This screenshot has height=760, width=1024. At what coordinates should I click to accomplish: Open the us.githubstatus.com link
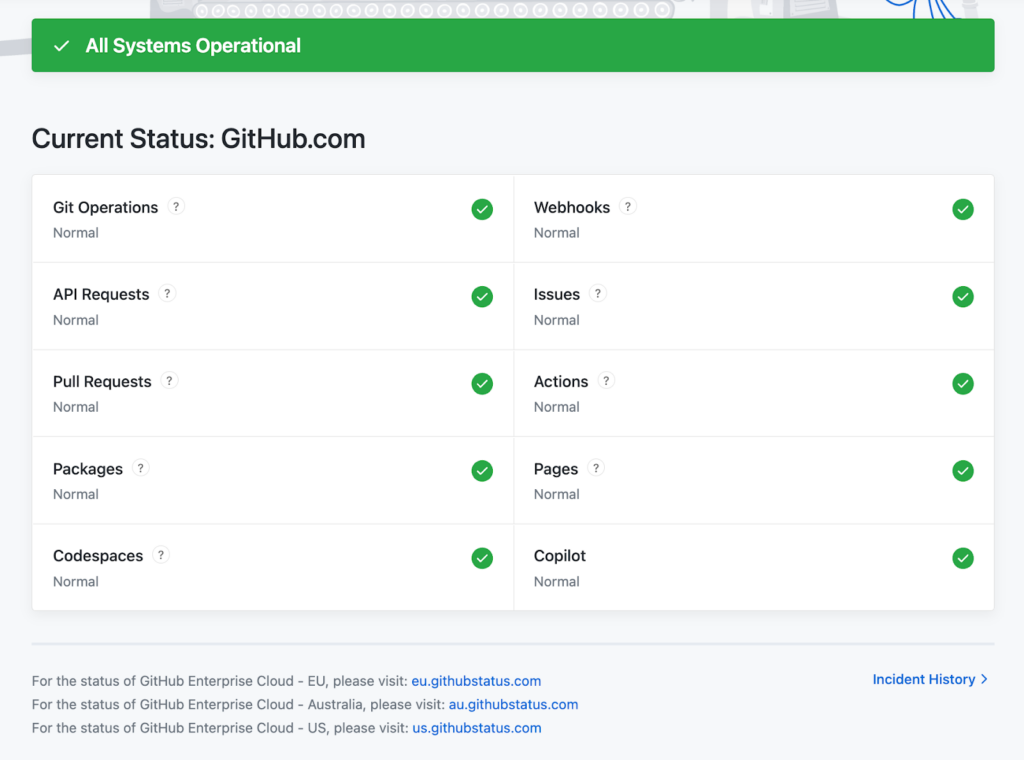click(x=476, y=728)
